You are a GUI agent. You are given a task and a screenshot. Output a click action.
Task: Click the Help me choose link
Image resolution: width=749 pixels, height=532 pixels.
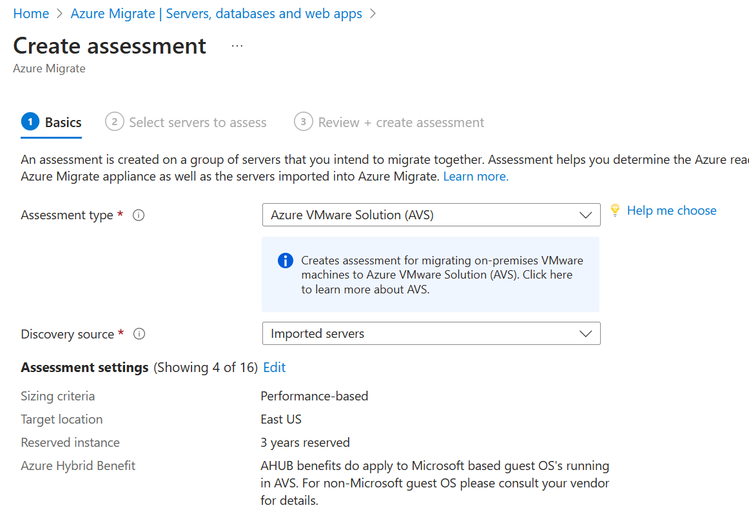tap(671, 210)
